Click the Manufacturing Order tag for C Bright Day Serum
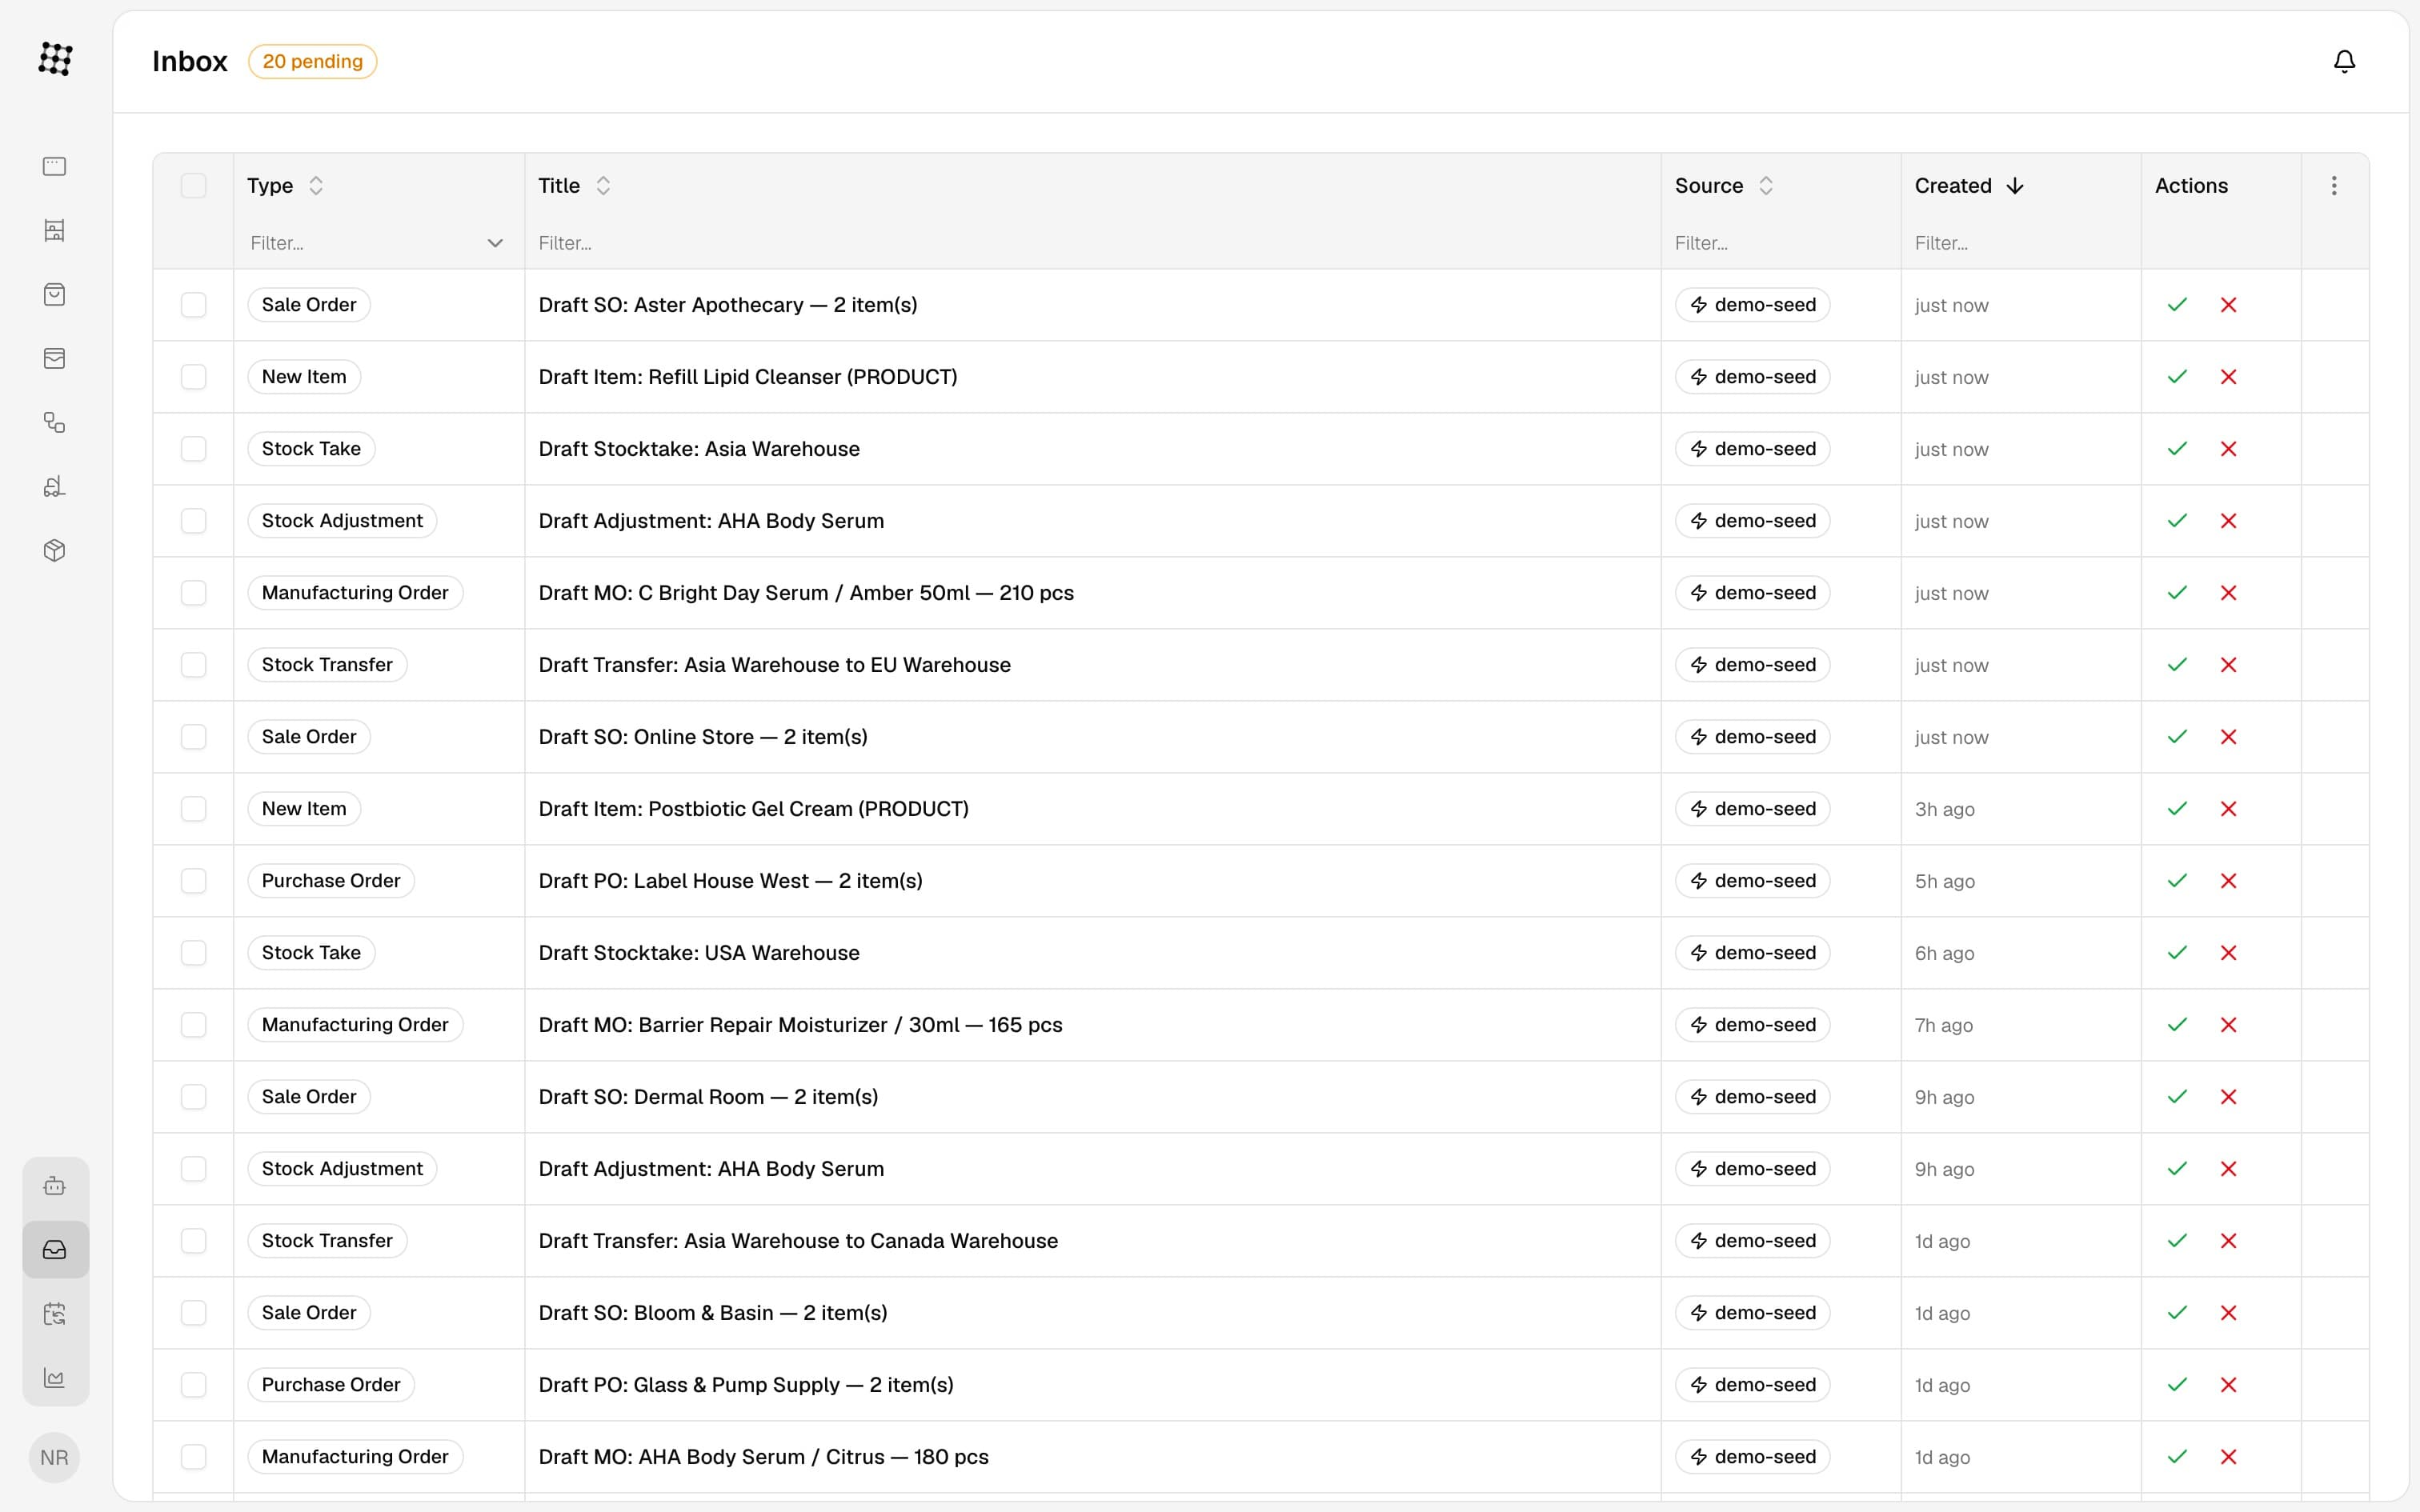Image resolution: width=2420 pixels, height=1512 pixels. (355, 593)
